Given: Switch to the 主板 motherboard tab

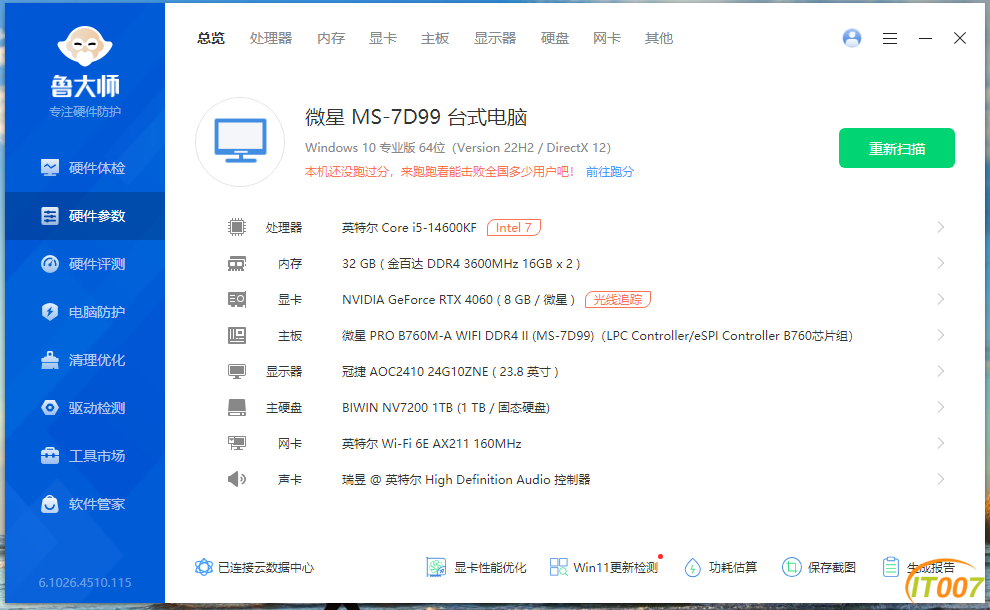Looking at the screenshot, I should click(435, 38).
